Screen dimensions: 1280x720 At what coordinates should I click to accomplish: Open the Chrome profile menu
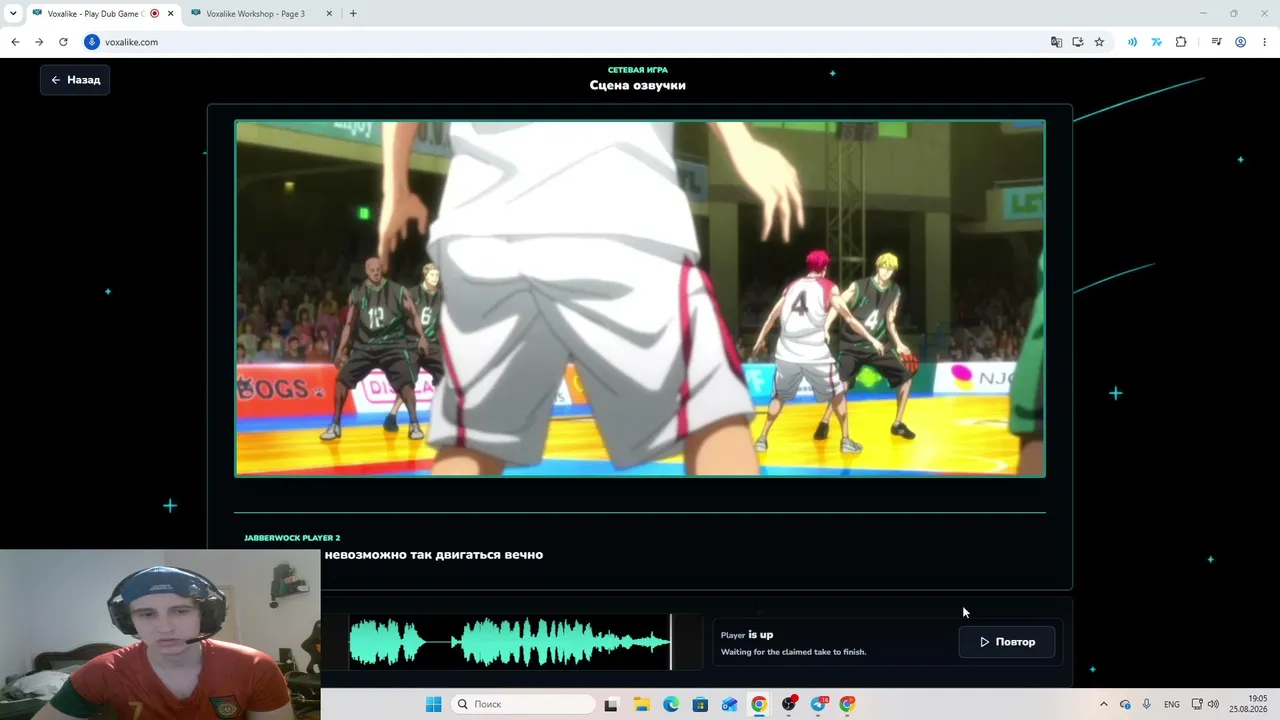pyautogui.click(x=1241, y=42)
